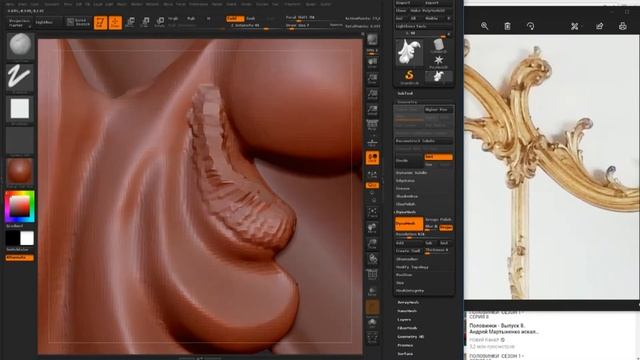This screenshot has width=640, height=360.
Task: Open the empty texture selector
Action: [x=20, y=140]
